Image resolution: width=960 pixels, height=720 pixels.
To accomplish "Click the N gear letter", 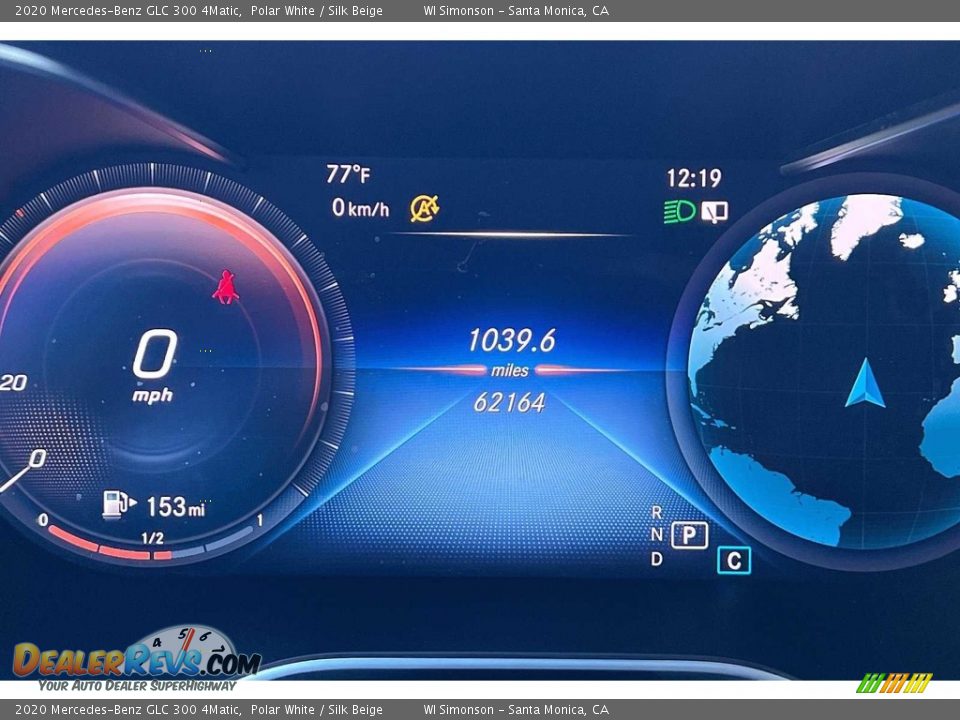I will point(656,534).
